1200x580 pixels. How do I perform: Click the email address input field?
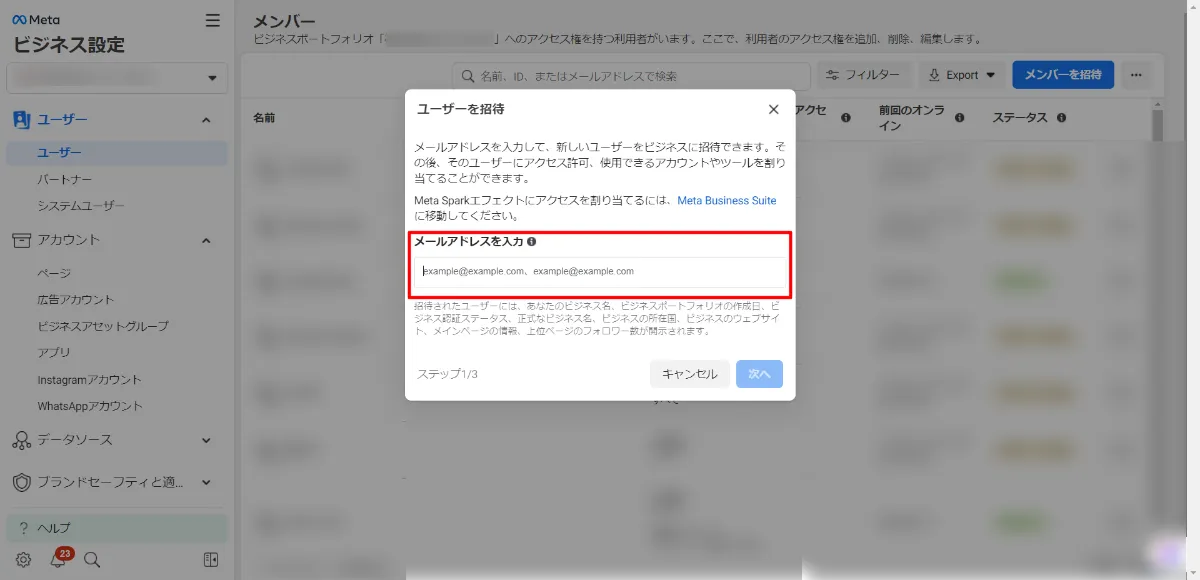(600, 271)
